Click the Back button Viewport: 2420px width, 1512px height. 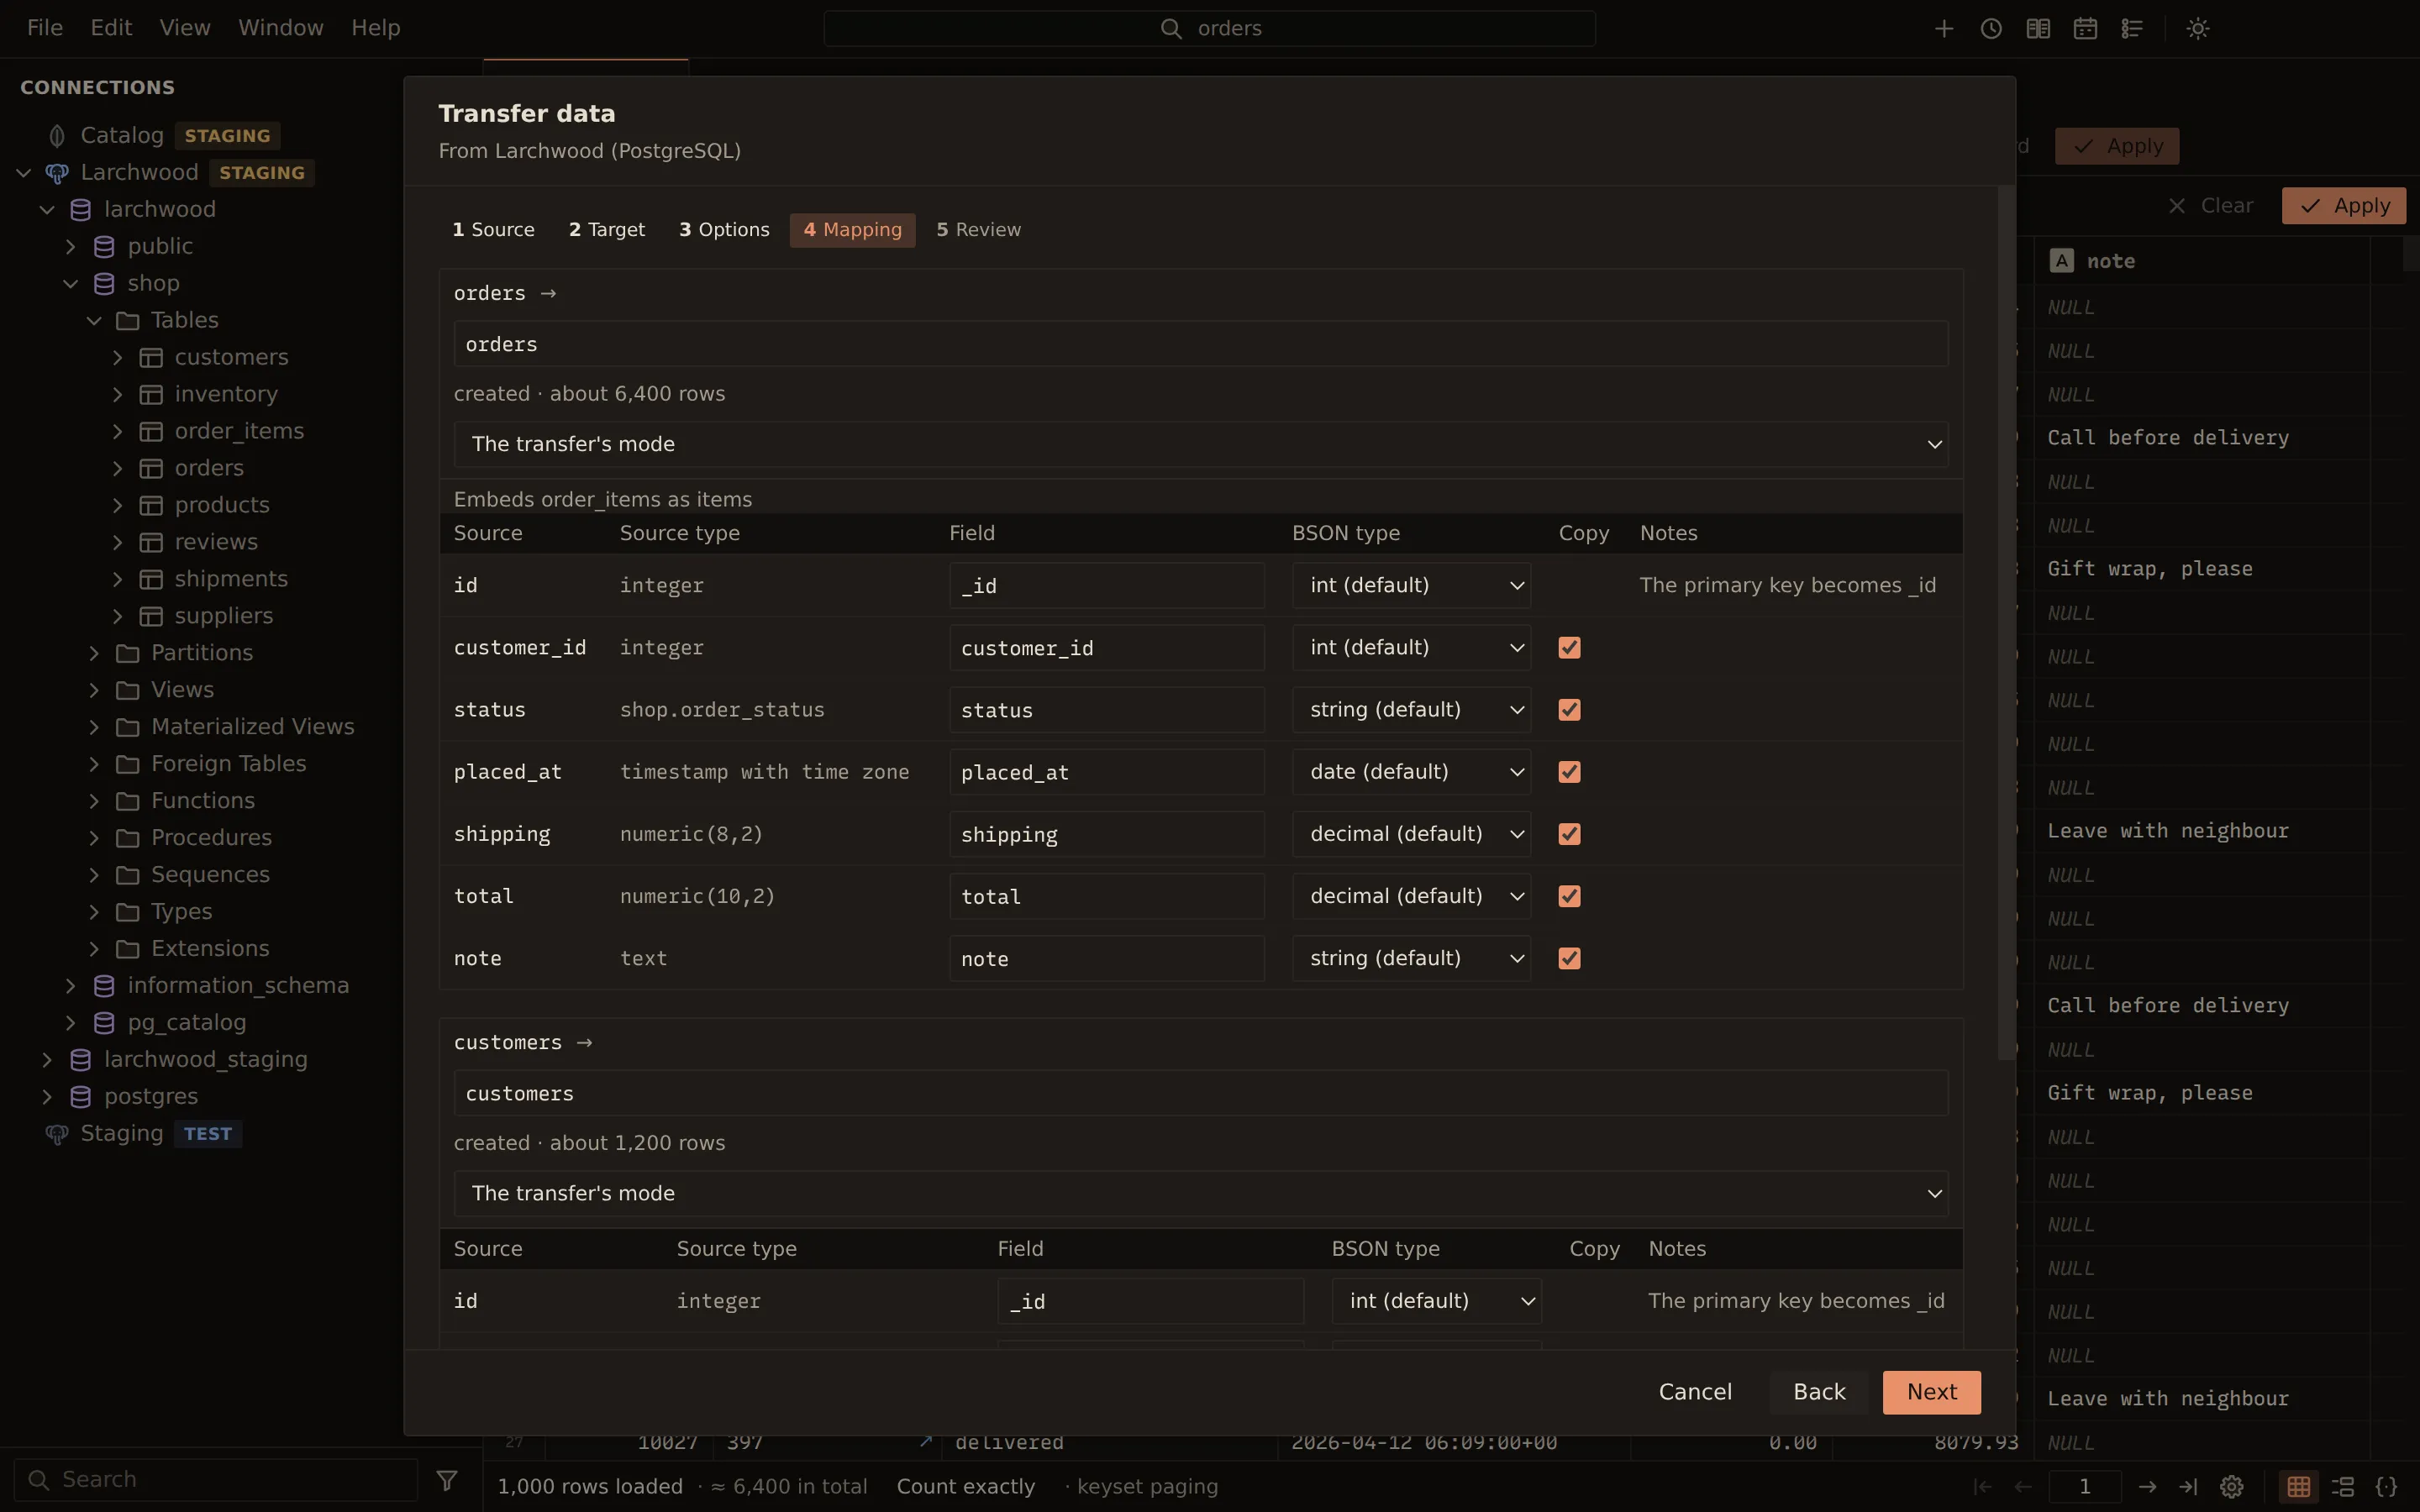(x=1819, y=1392)
